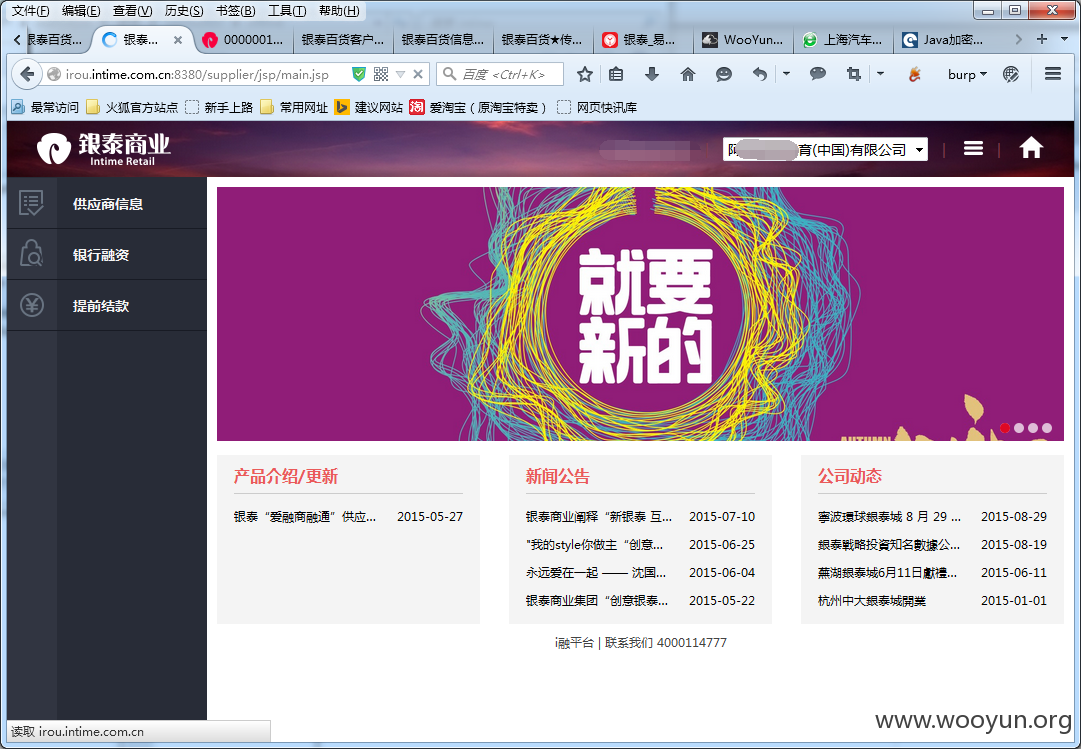Select the third banner carousel dot
This screenshot has height=749, width=1081.
pos(1033,428)
